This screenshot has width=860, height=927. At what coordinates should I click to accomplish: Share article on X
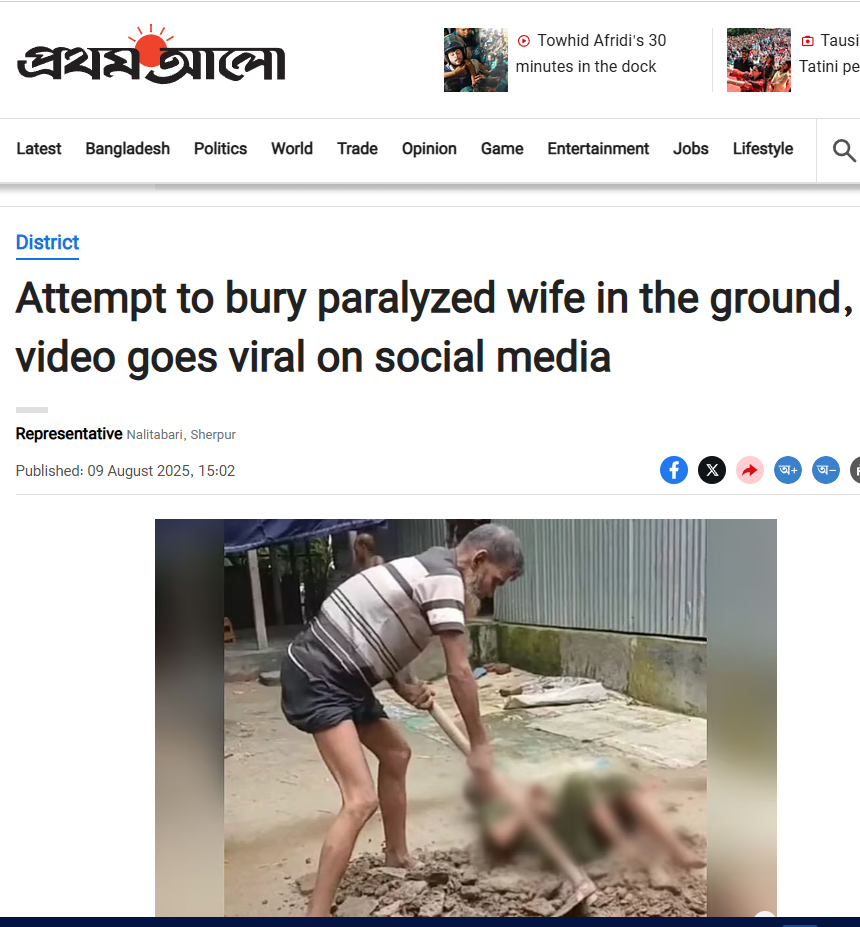(x=712, y=470)
